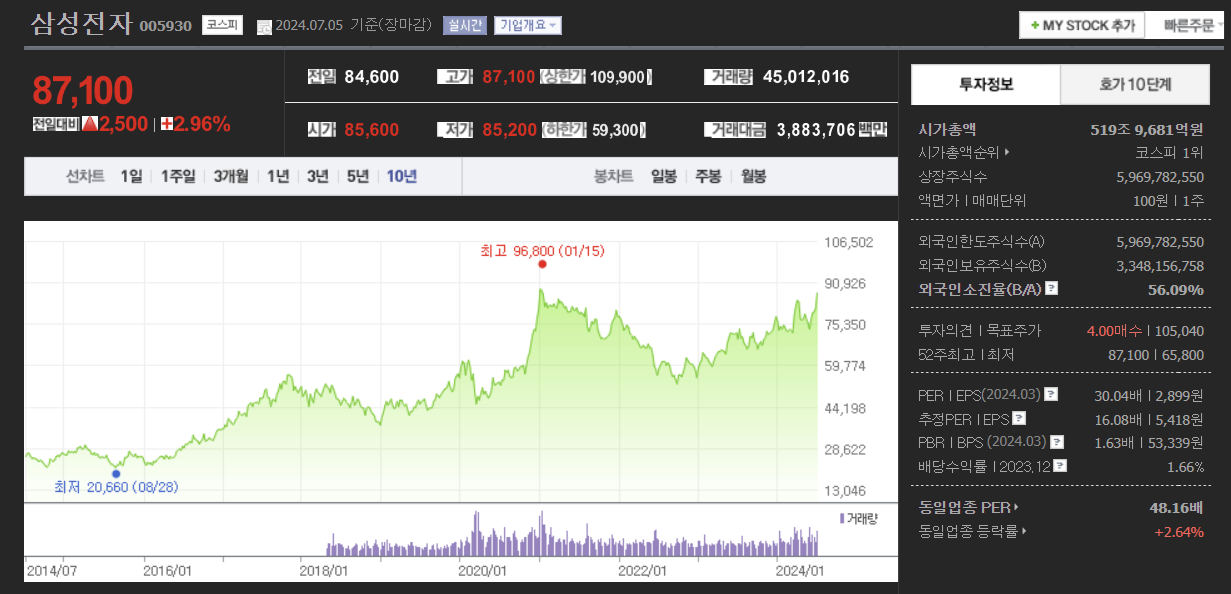The height and width of the screenshot is (594, 1231).
Task: Click the 2020/01 label on chart axis
Action: 482,570
